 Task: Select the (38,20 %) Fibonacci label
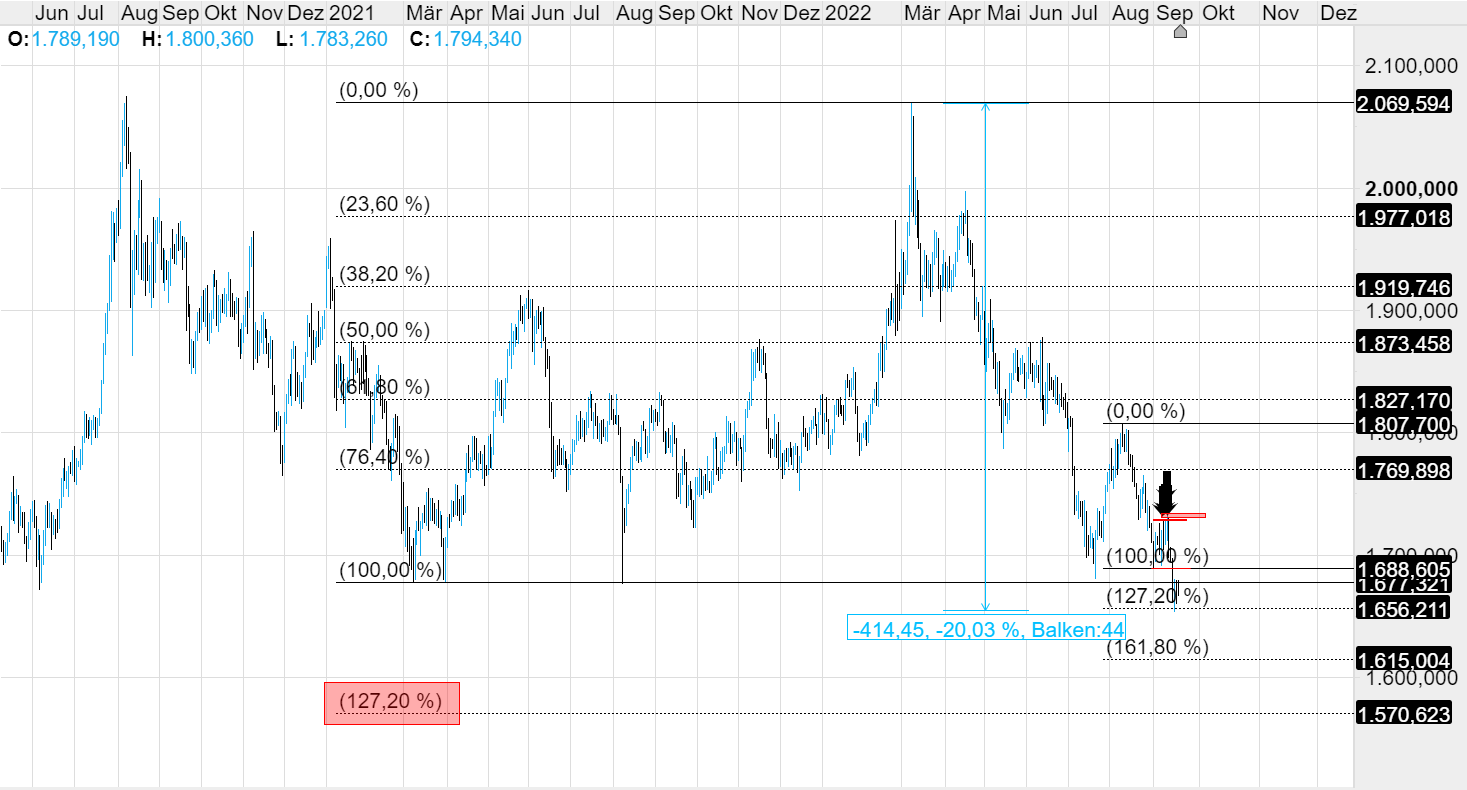[x=385, y=274]
